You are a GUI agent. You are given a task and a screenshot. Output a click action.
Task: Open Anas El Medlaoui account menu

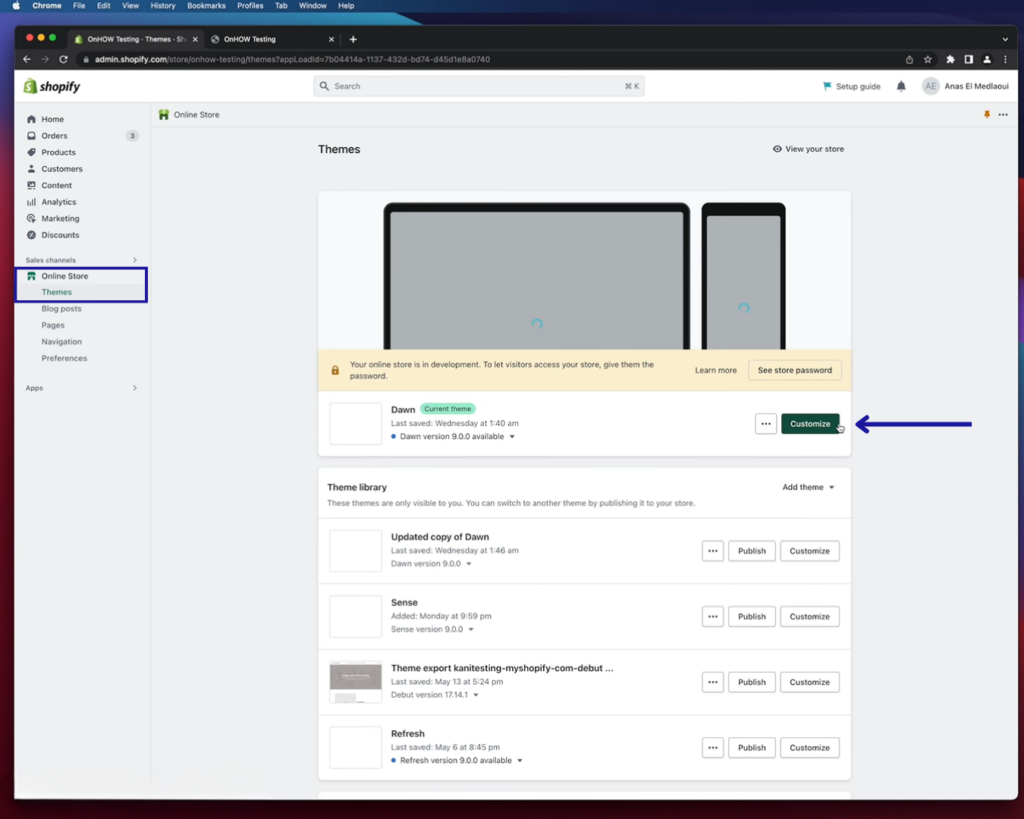click(965, 86)
